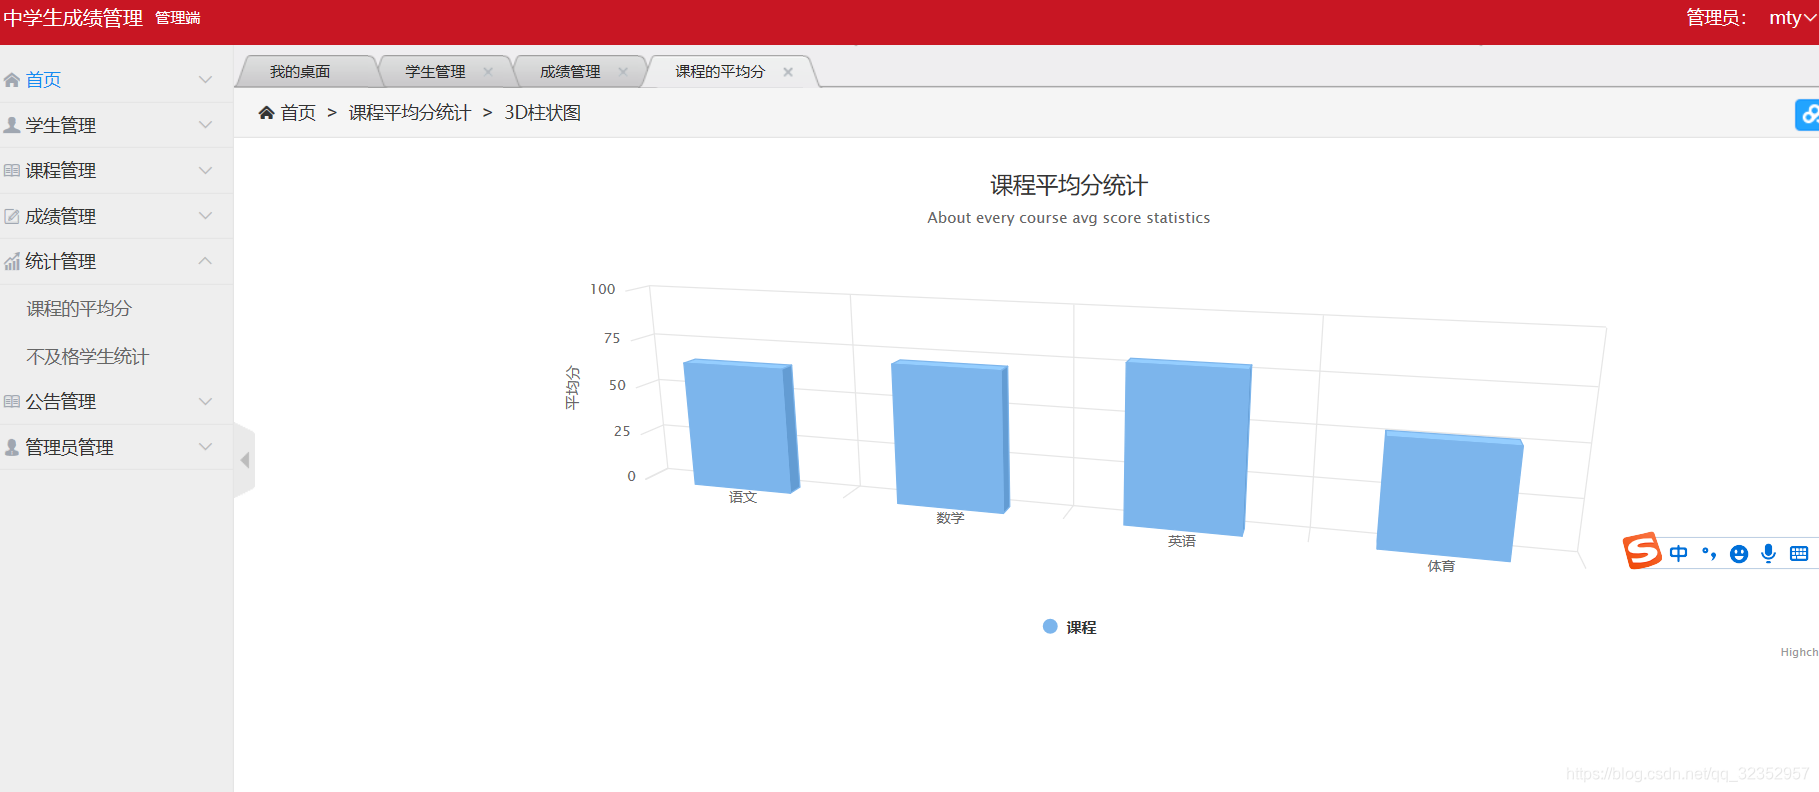This screenshot has height=792, width=1819.
Task: Click the 体育 bar in chart
Action: [1449, 497]
